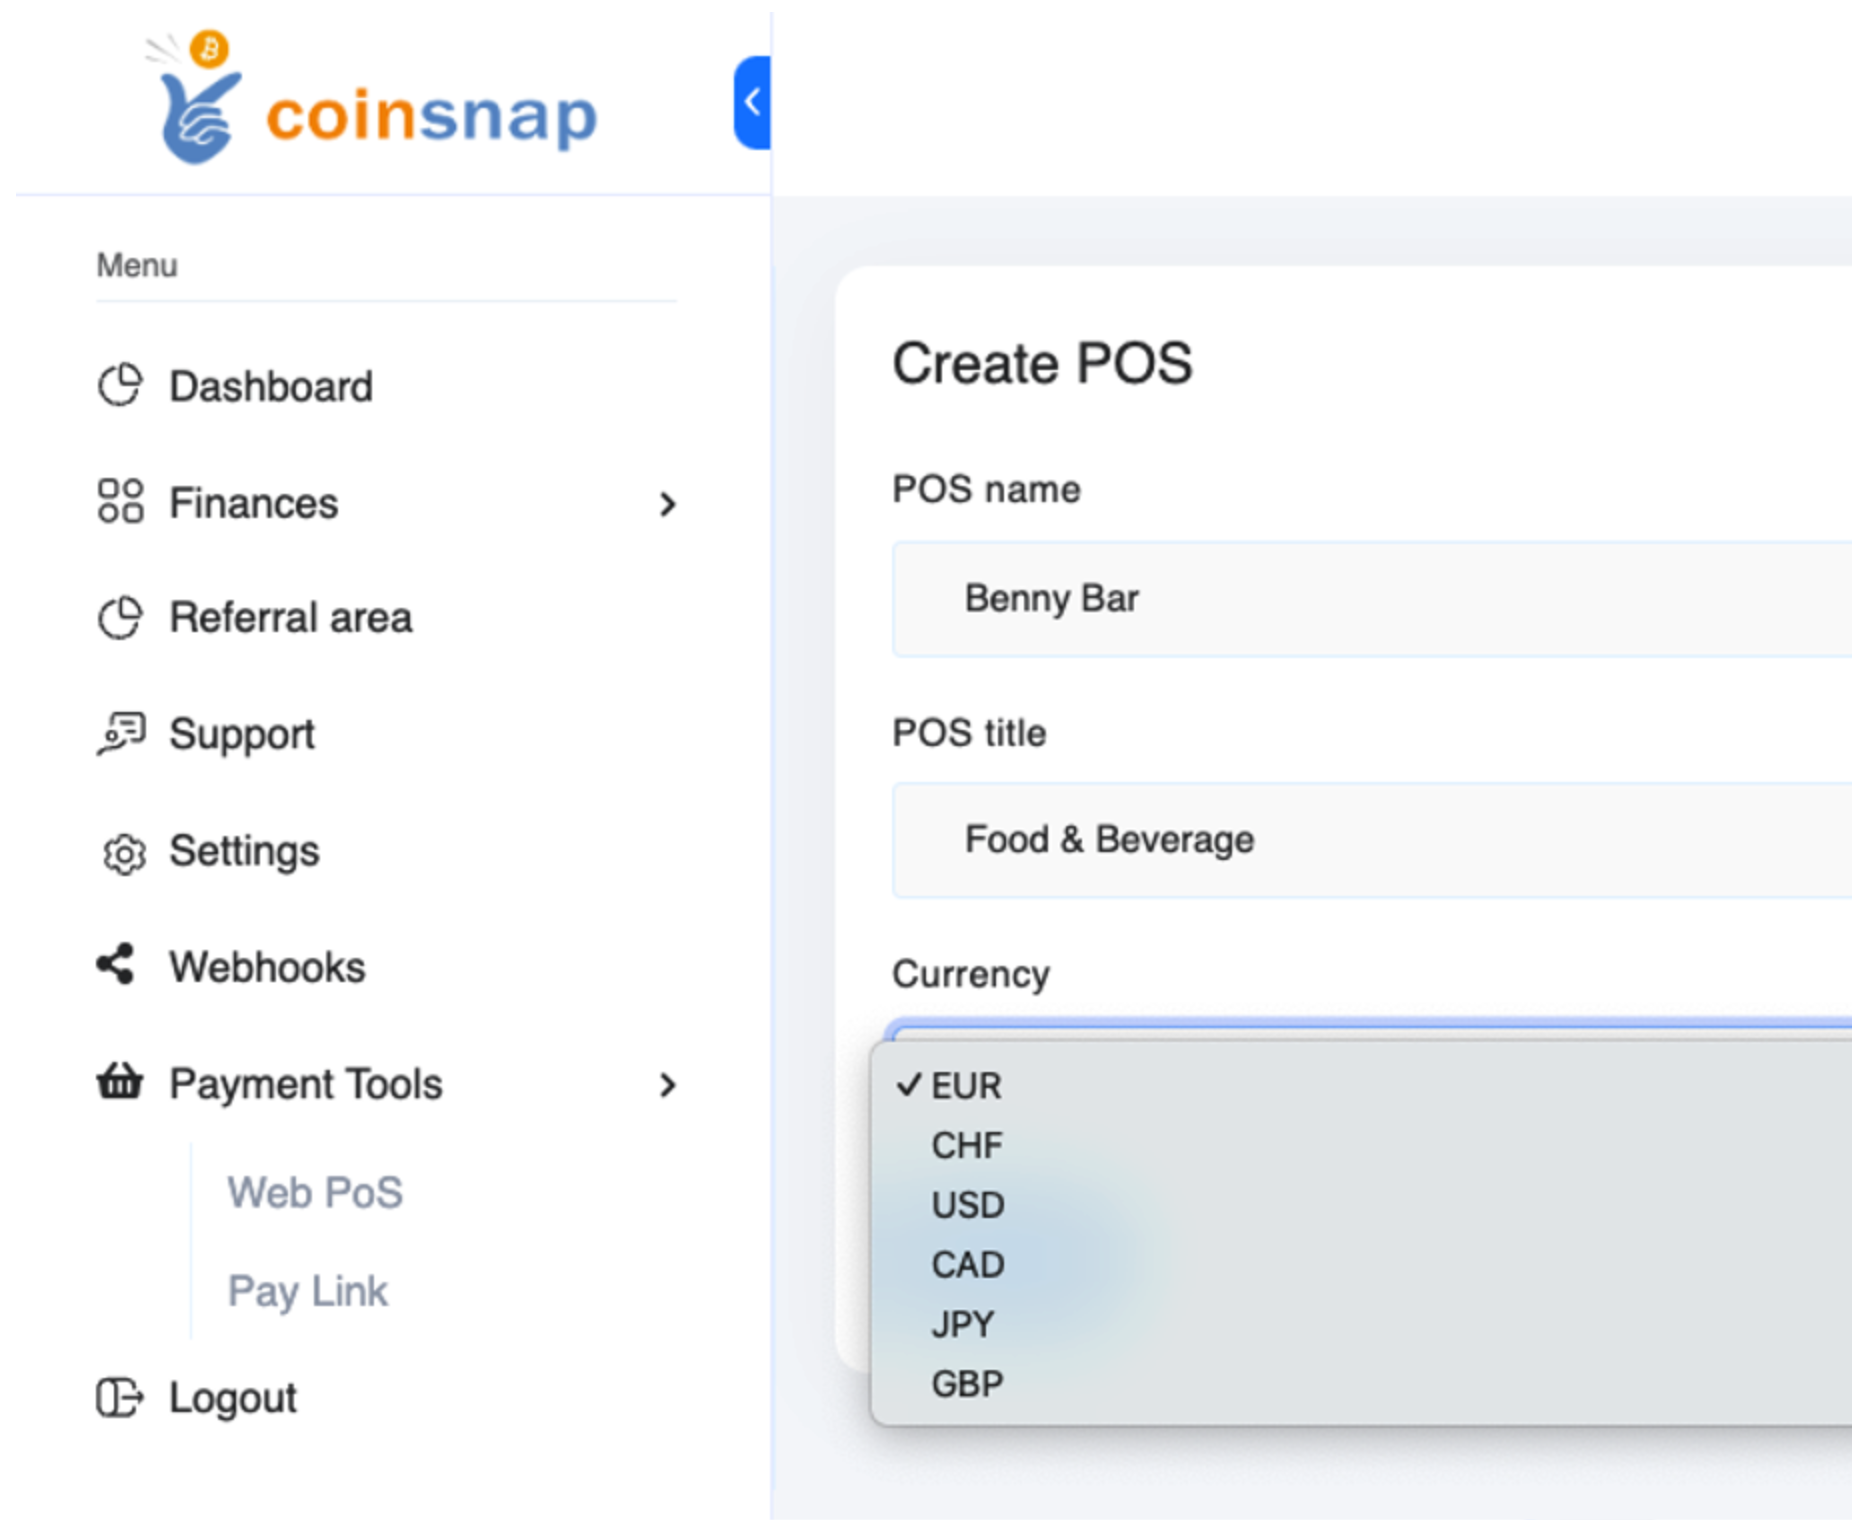Open Support via chat icon

pos(119,735)
